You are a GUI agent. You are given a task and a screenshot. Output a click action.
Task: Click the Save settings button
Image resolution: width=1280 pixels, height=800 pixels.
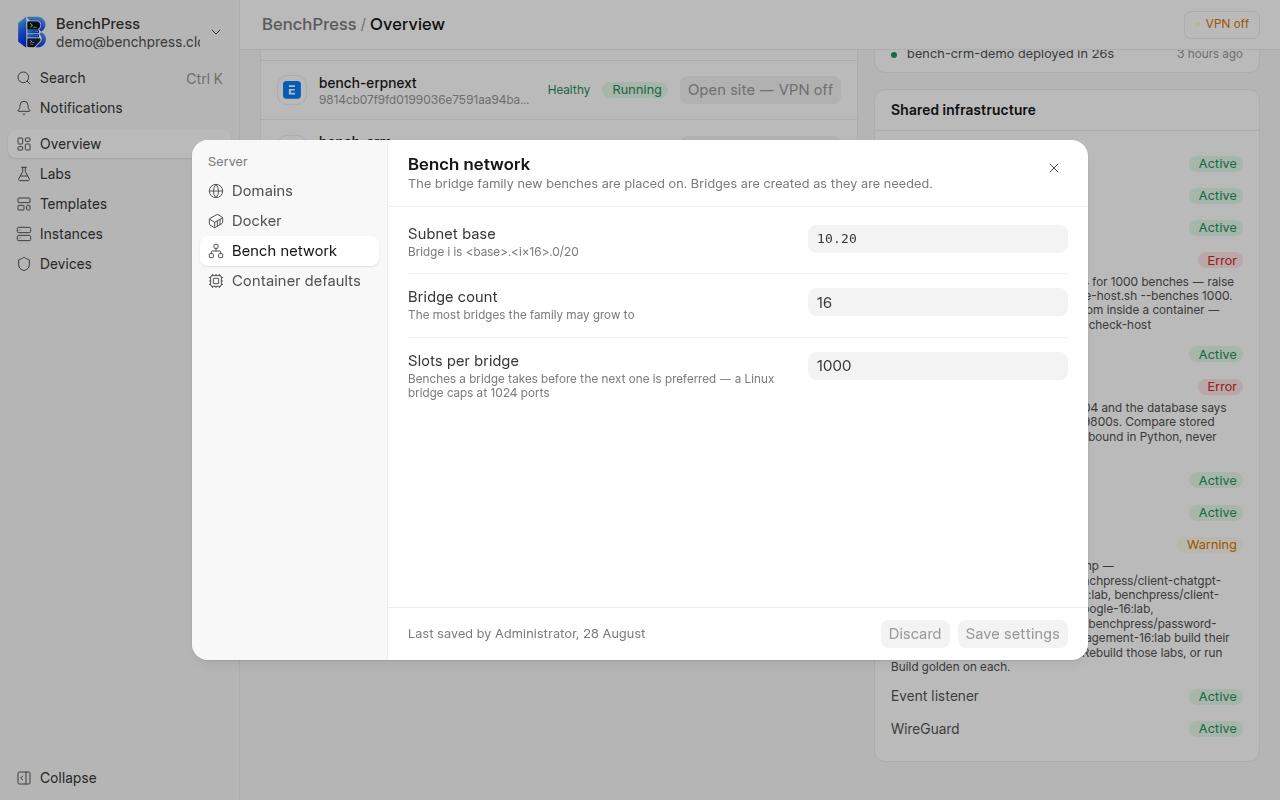[1012, 634]
